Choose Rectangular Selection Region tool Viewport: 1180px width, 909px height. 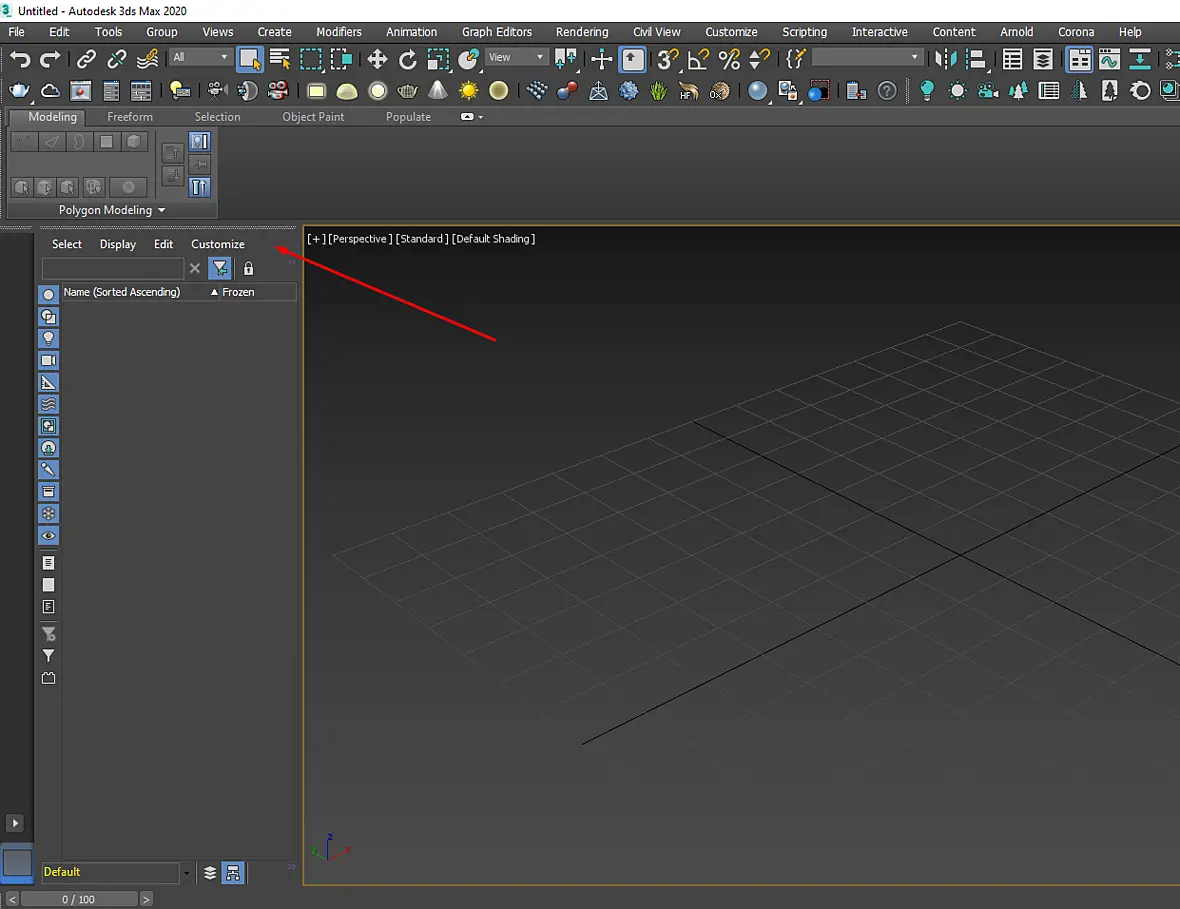click(311, 59)
